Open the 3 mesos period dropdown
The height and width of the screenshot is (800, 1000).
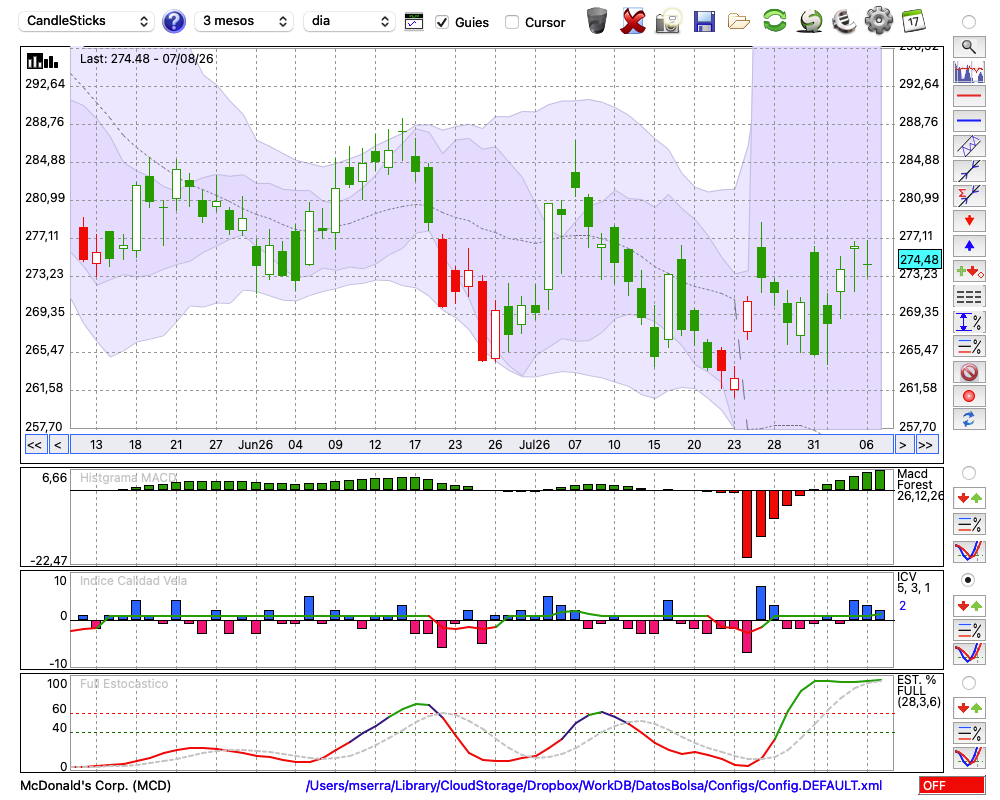tap(244, 21)
